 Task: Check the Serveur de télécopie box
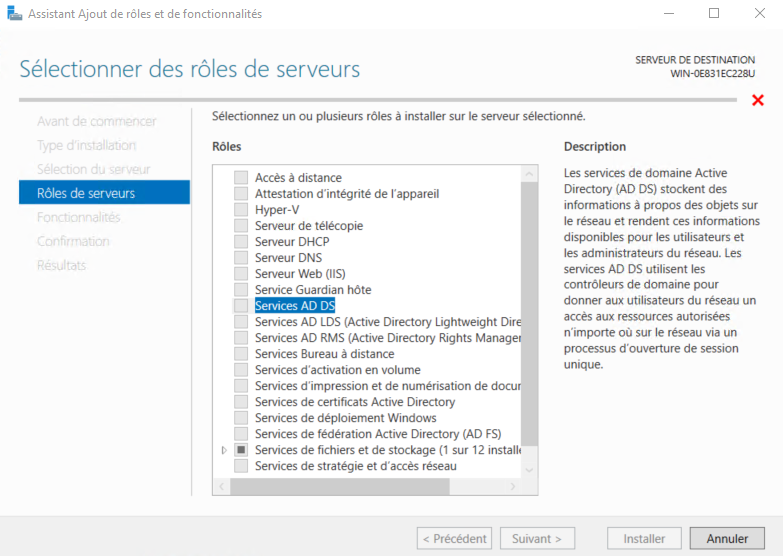pyautogui.click(x=241, y=225)
